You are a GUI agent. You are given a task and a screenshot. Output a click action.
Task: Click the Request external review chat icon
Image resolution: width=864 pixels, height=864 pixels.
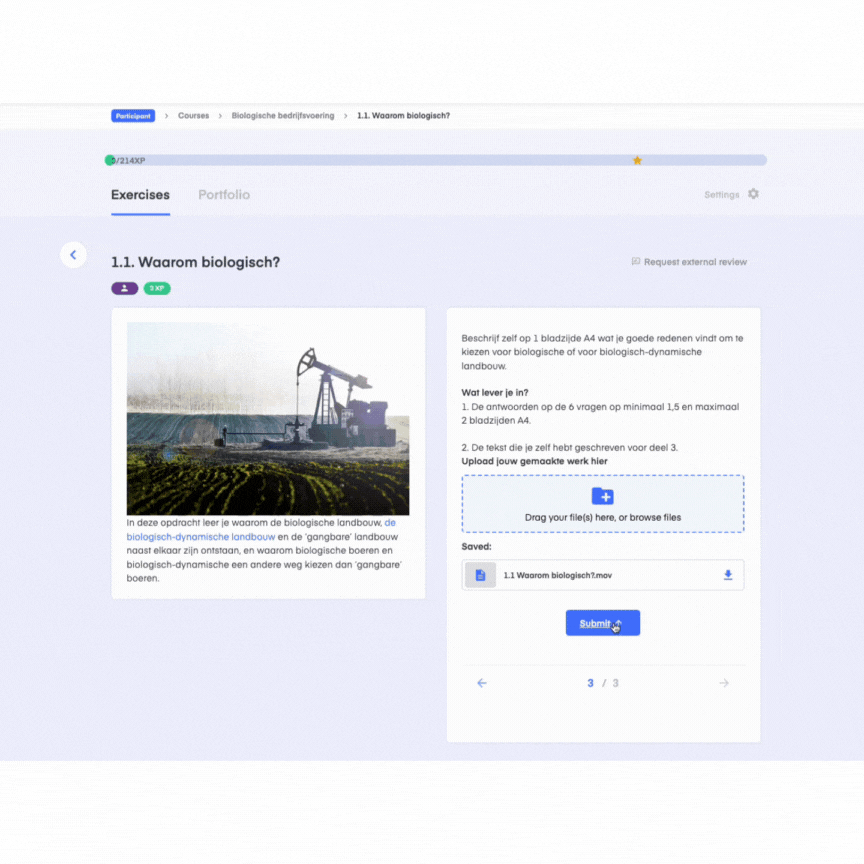(x=635, y=262)
